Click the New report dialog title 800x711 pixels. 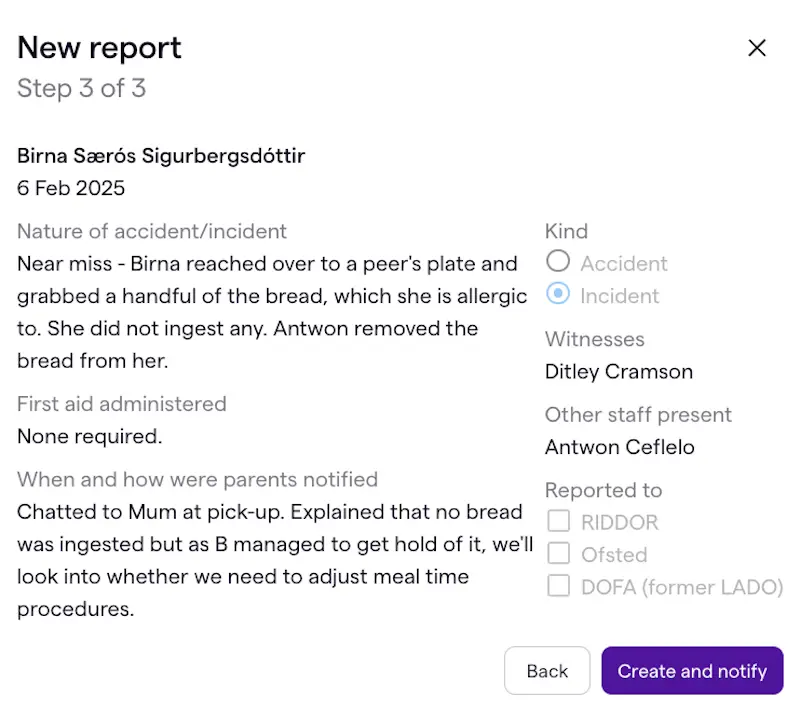tap(99, 47)
